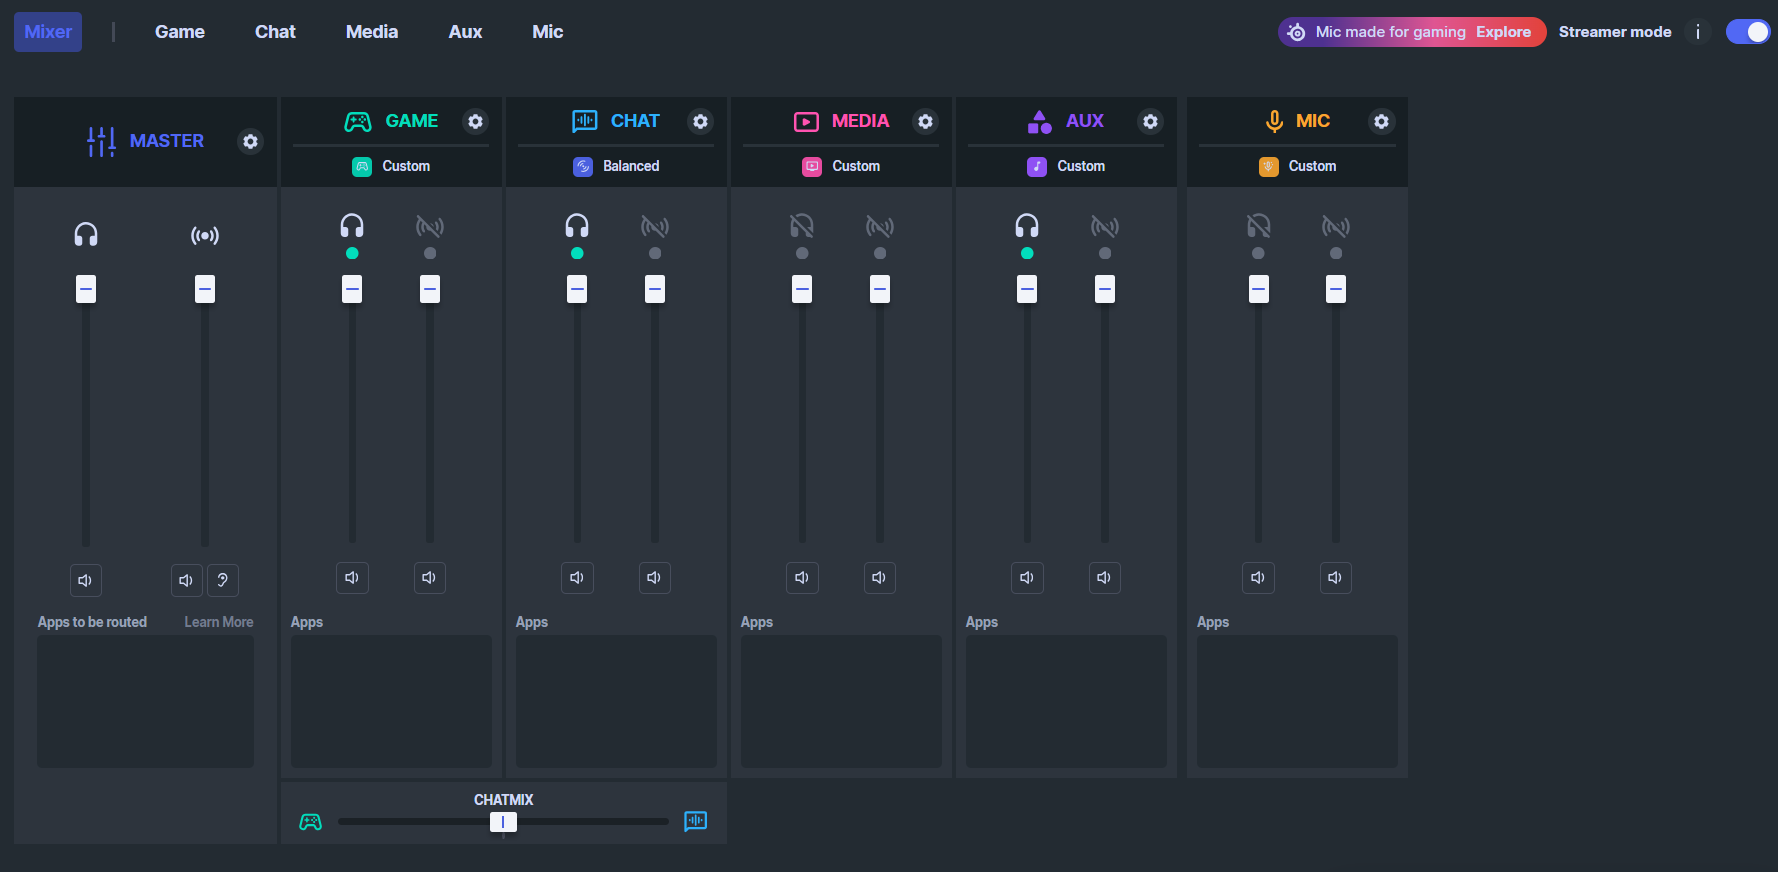Click Game headphone volume fader handle
Viewport: 1778px width, 872px height.
[352, 289]
